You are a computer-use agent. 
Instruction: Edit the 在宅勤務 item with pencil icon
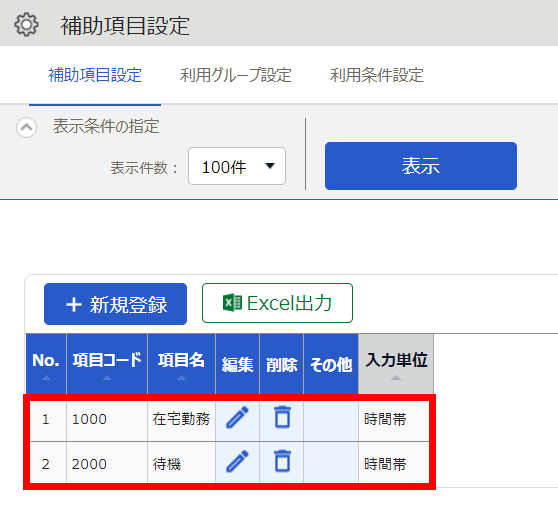tap(237, 417)
